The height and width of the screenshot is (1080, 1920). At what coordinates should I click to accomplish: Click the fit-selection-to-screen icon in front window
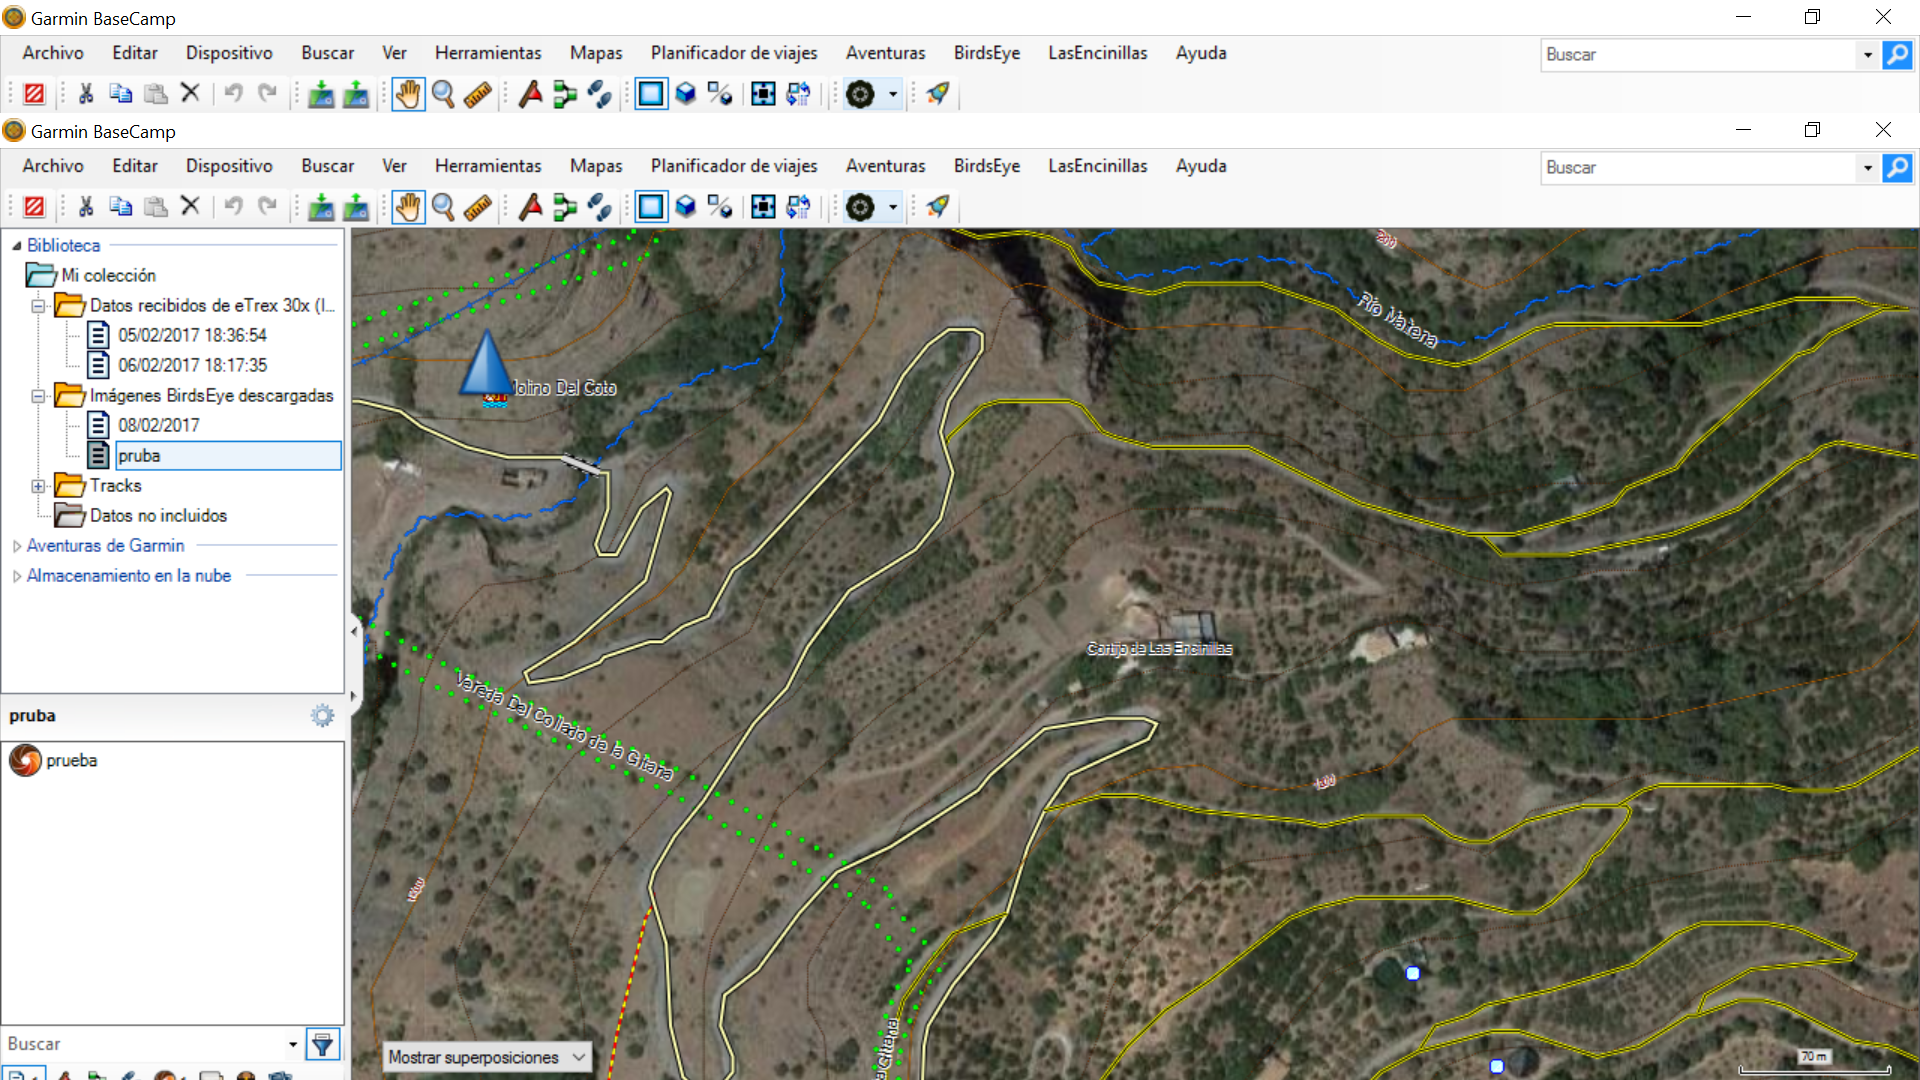(x=763, y=207)
